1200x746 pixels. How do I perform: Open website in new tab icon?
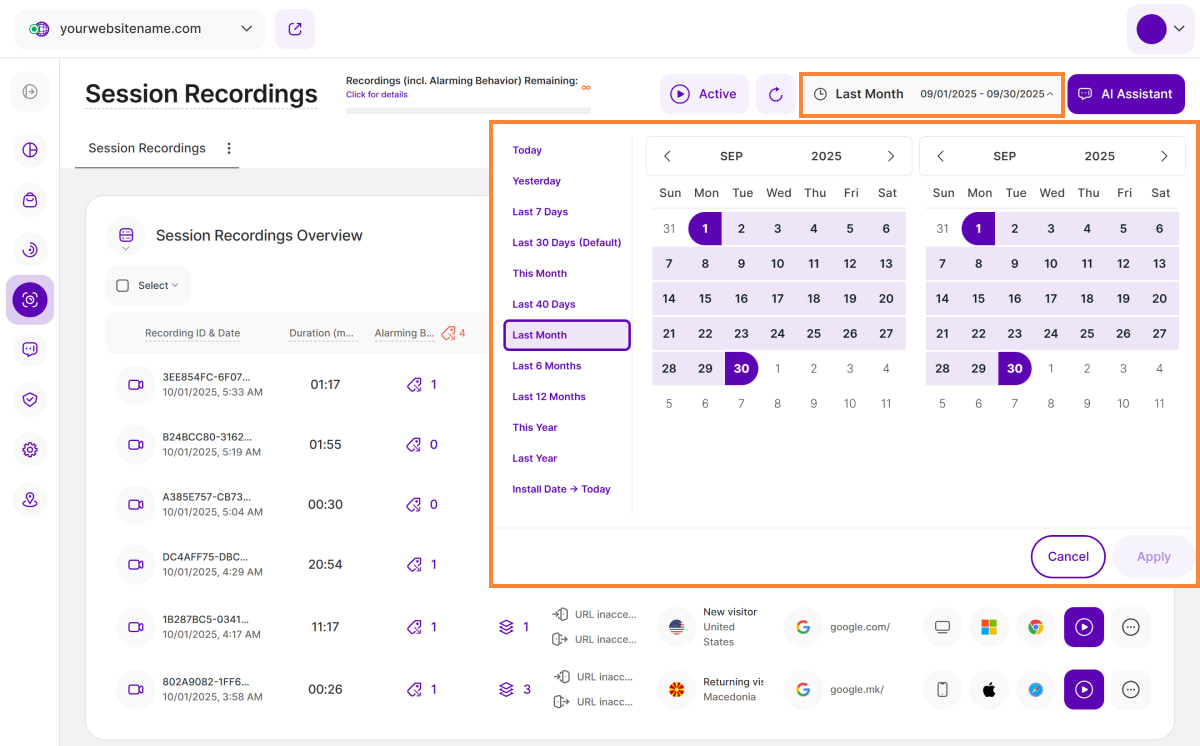[295, 29]
